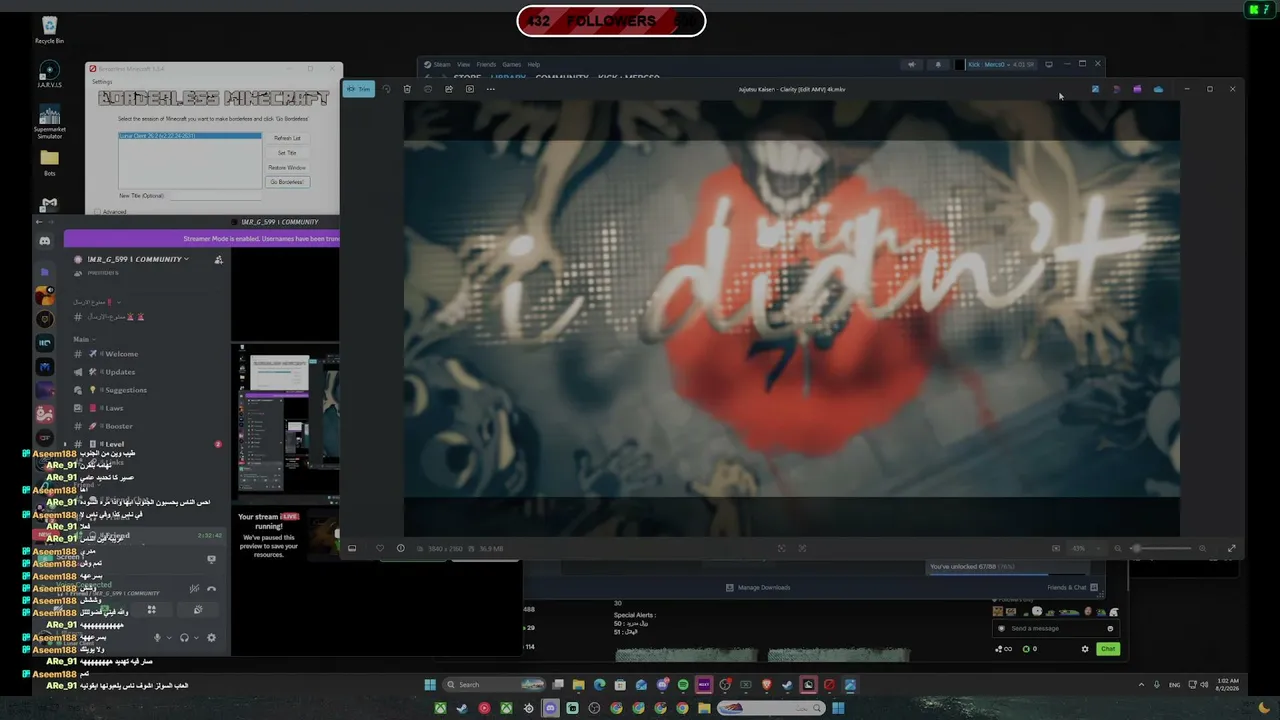Open Microsoft Edge from the taskbar
Image resolution: width=1280 pixels, height=720 pixels.
click(599, 685)
